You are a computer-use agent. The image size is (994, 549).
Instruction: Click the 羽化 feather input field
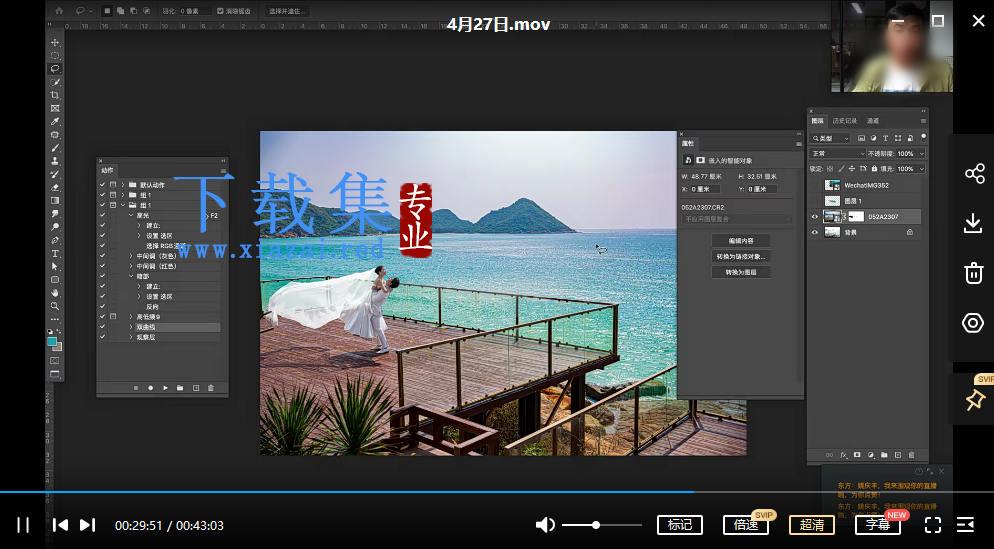[x=195, y=11]
